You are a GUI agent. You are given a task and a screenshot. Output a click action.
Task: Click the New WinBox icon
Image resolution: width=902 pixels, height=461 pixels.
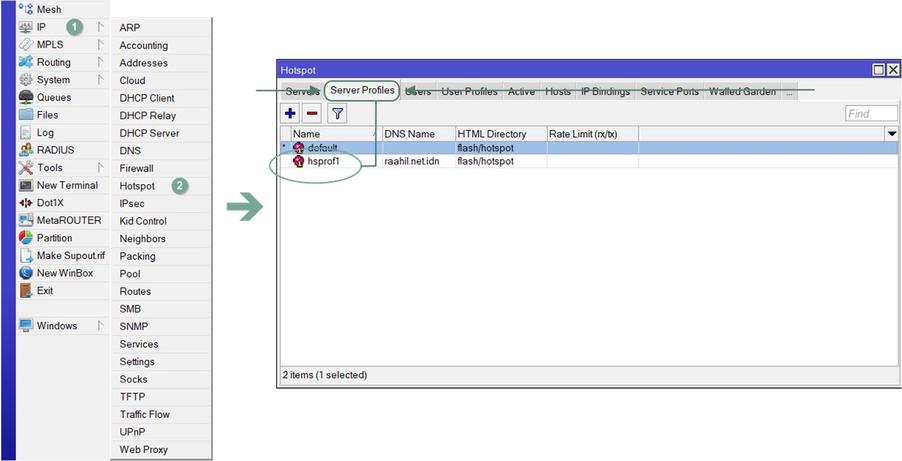point(27,273)
